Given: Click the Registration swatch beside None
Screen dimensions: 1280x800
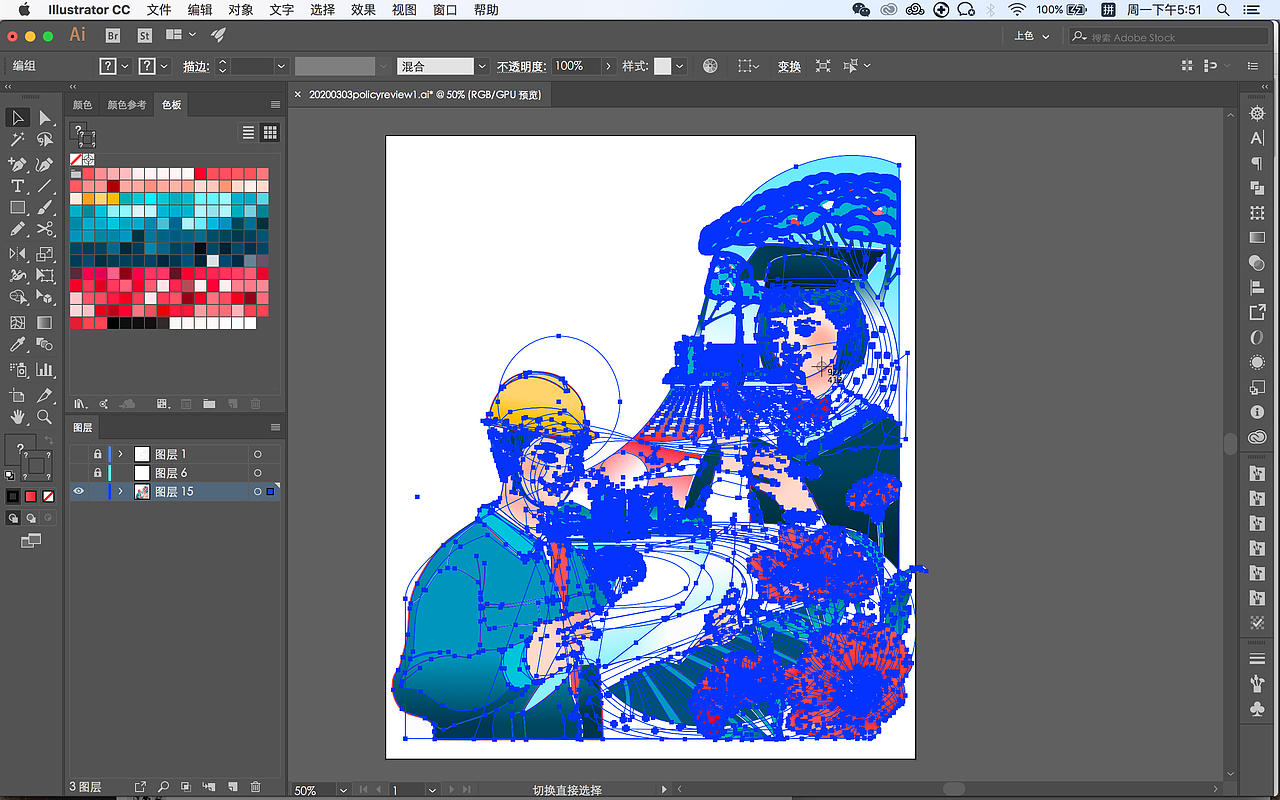Looking at the screenshot, I should [x=88, y=159].
